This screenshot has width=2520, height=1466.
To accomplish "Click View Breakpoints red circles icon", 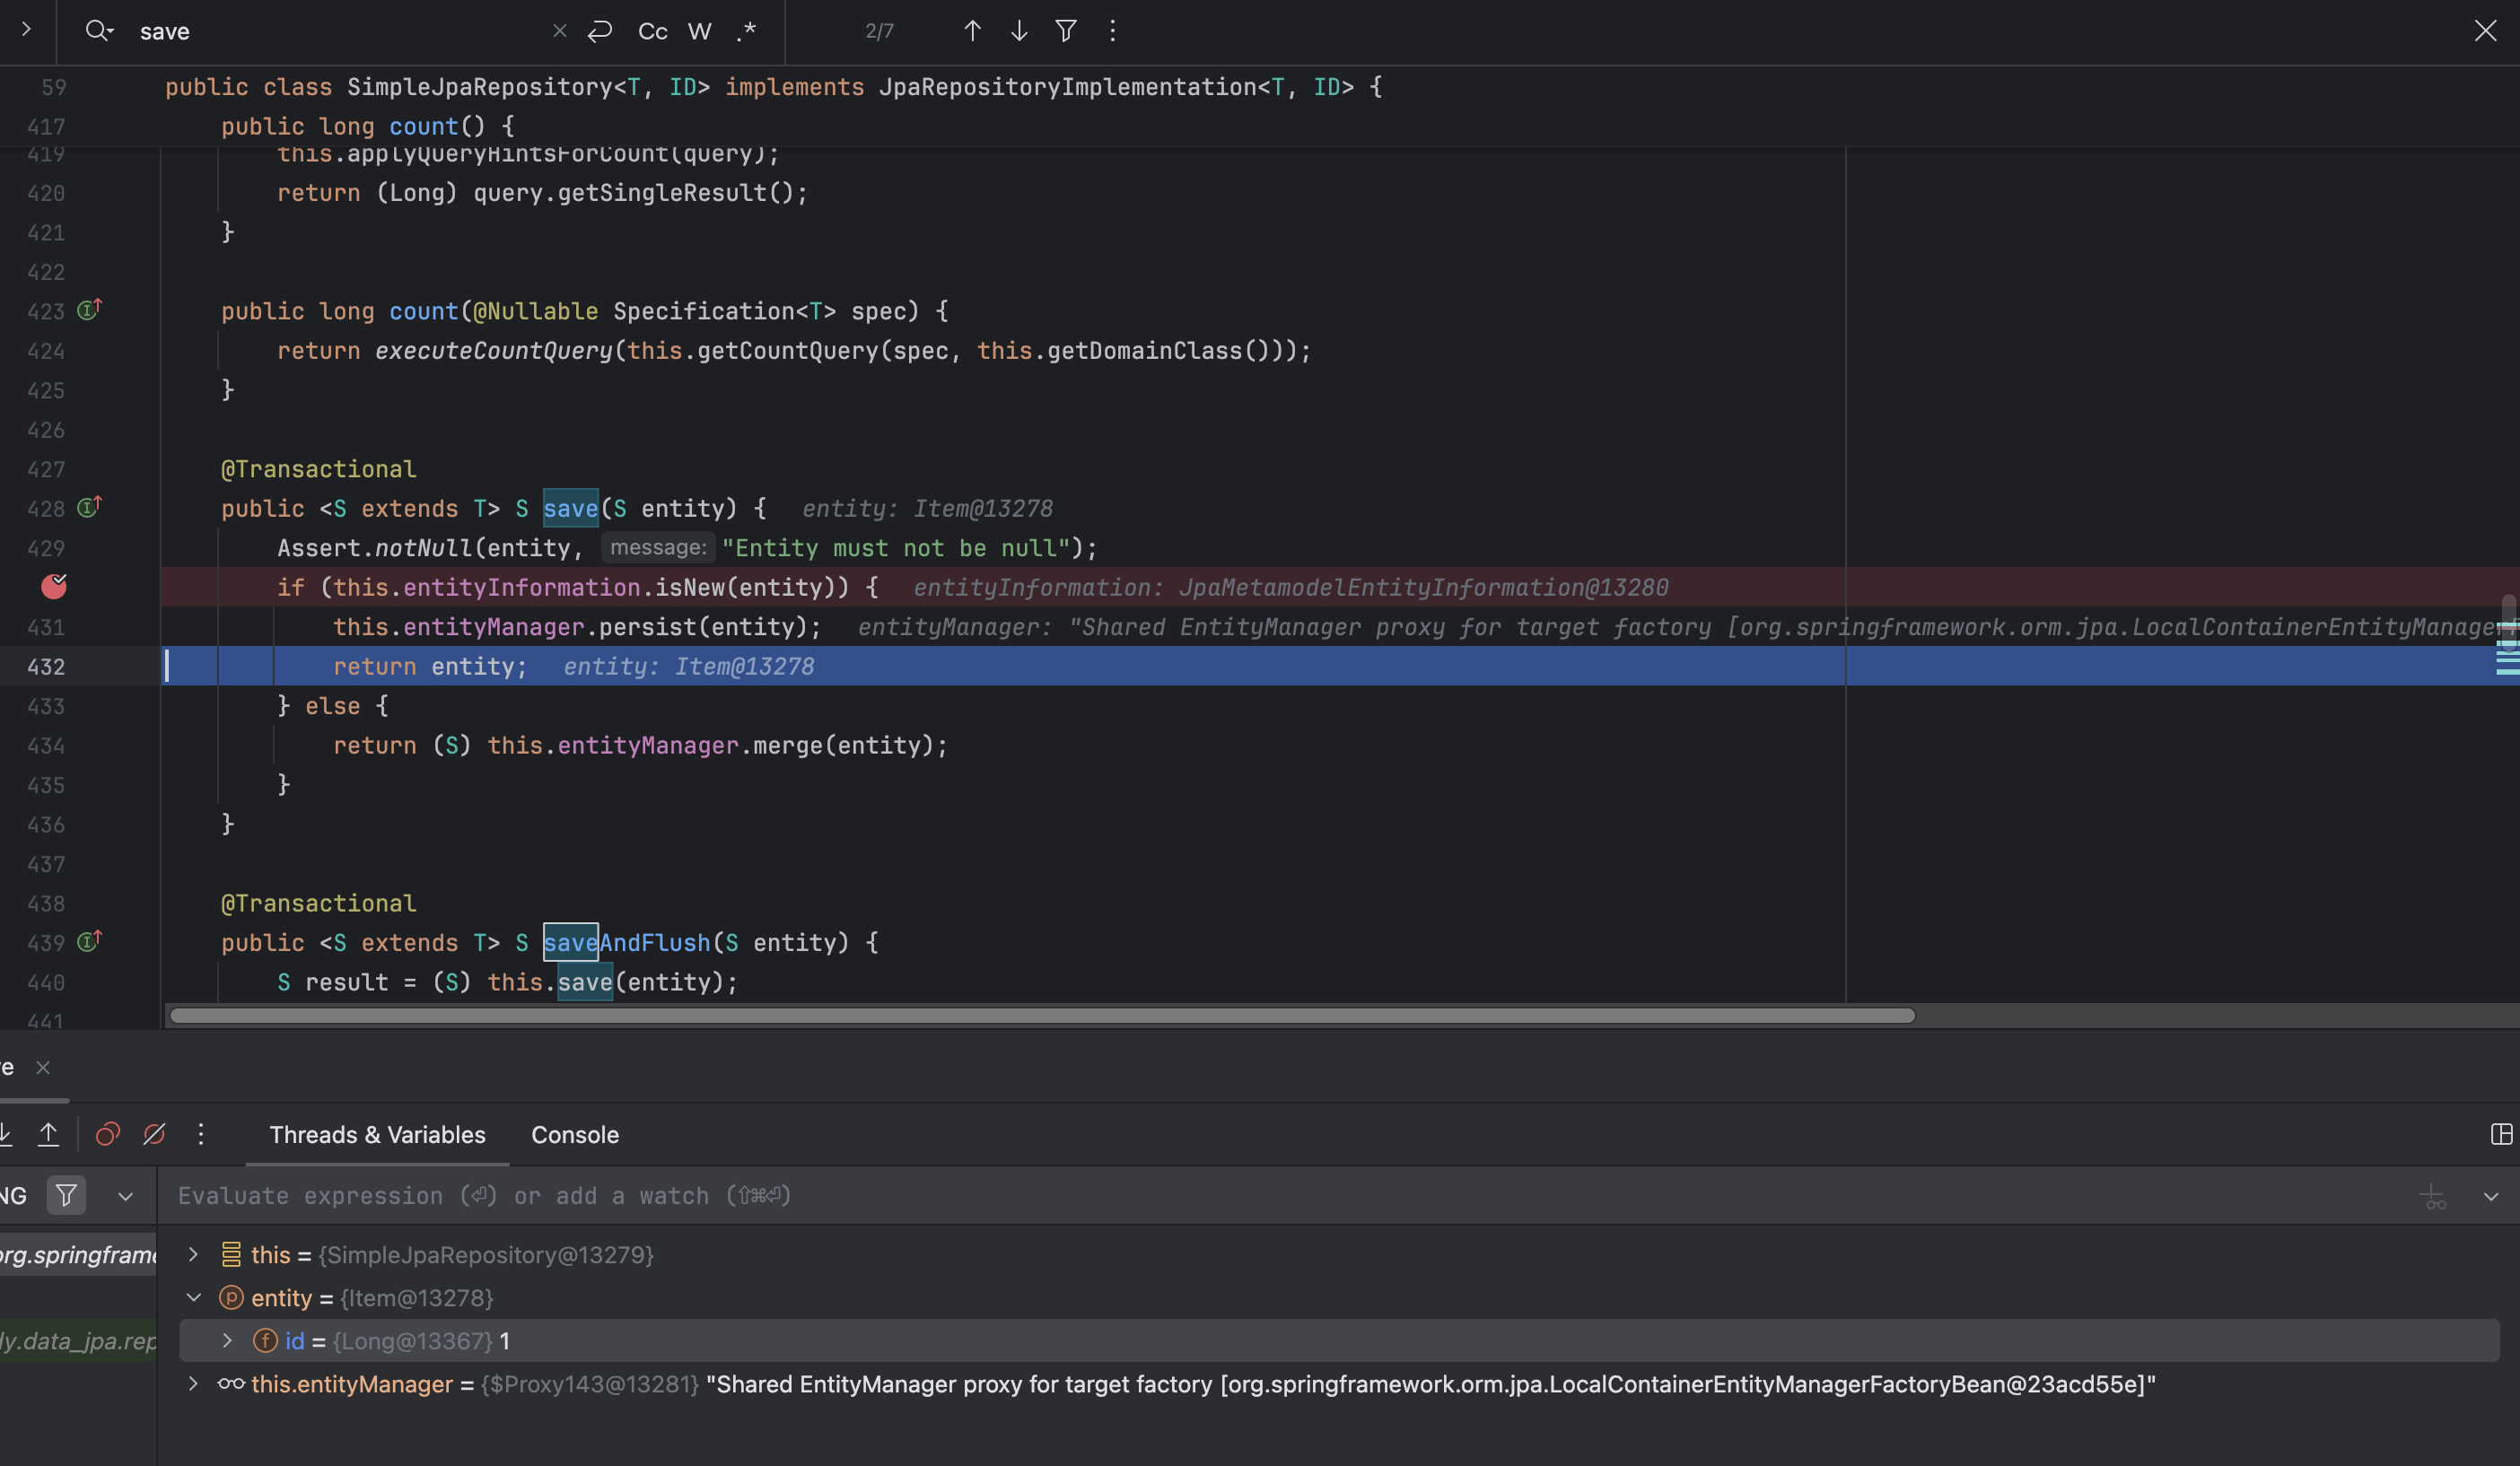I will click(108, 1134).
